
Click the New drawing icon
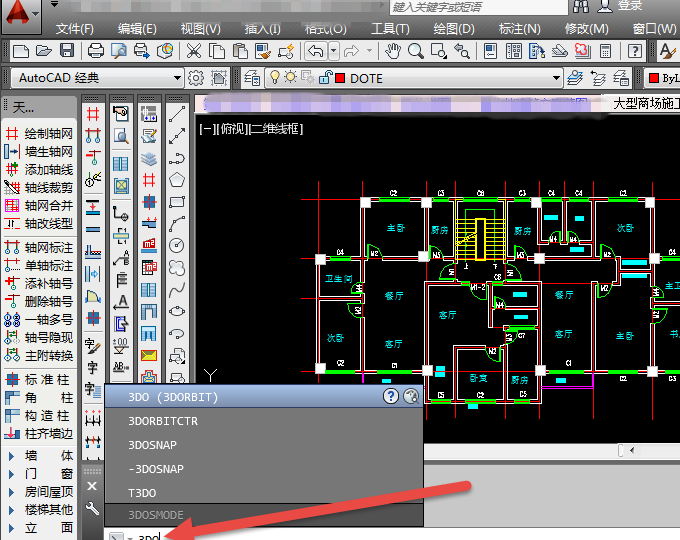click(x=21, y=51)
